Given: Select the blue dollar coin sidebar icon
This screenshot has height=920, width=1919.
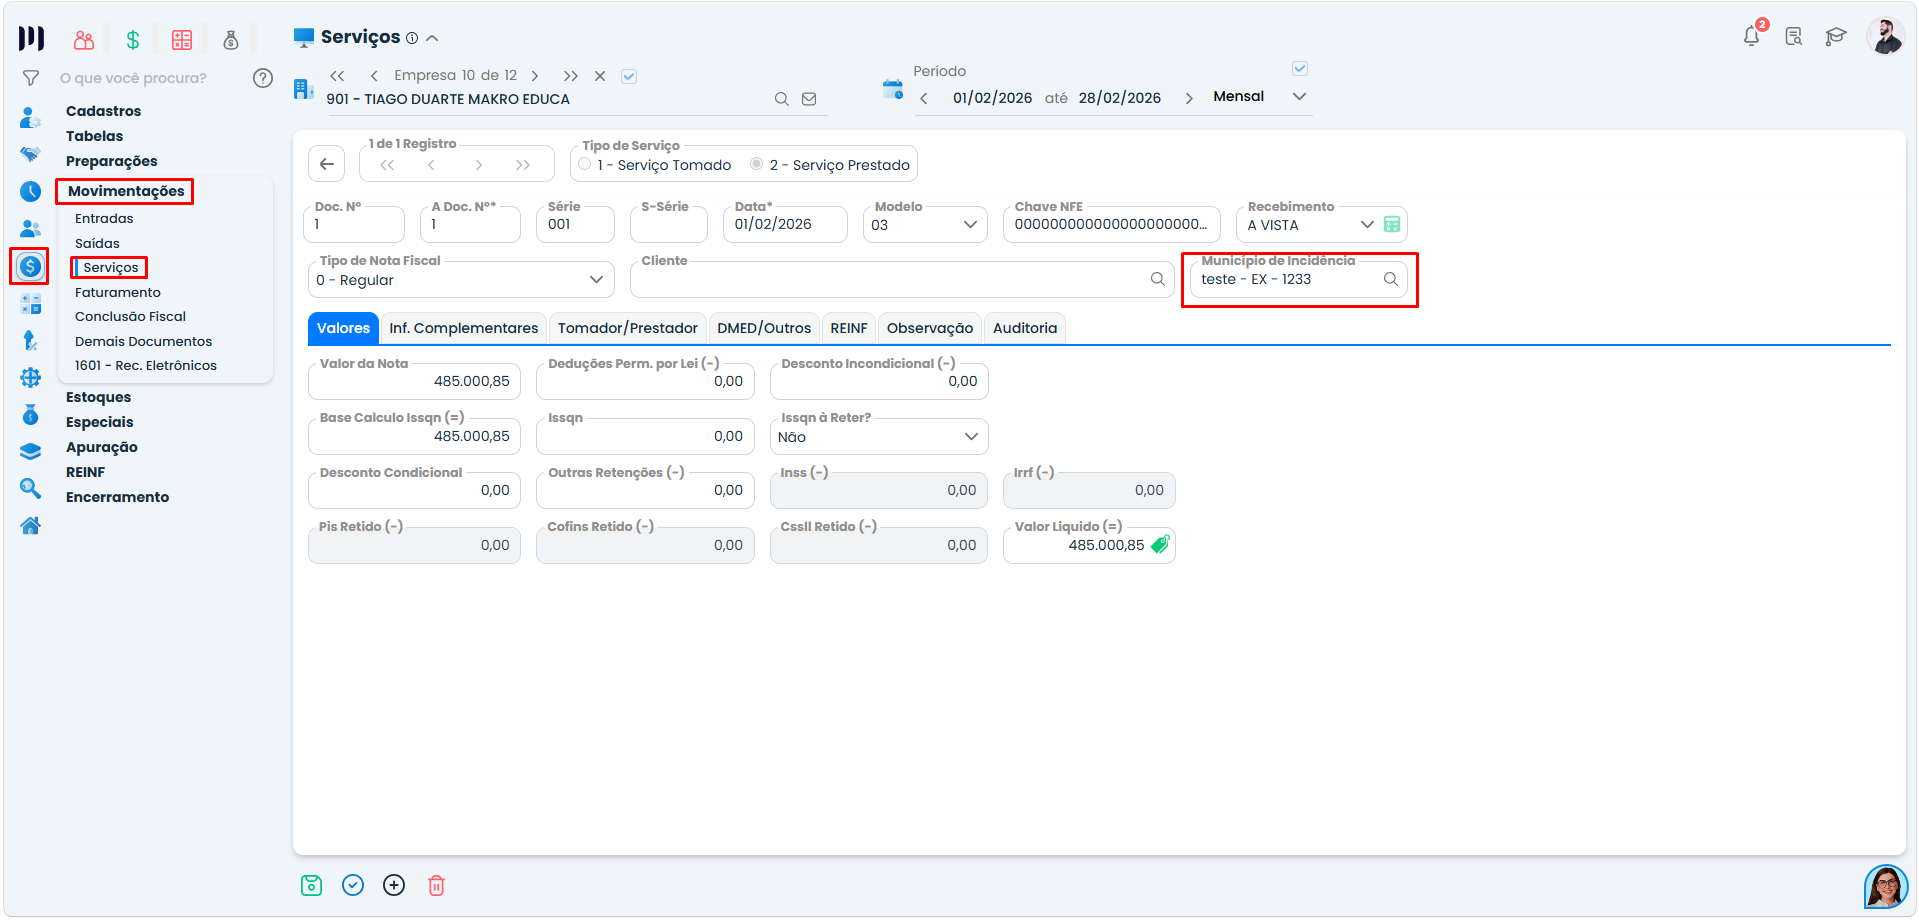Looking at the screenshot, I should coord(31,266).
